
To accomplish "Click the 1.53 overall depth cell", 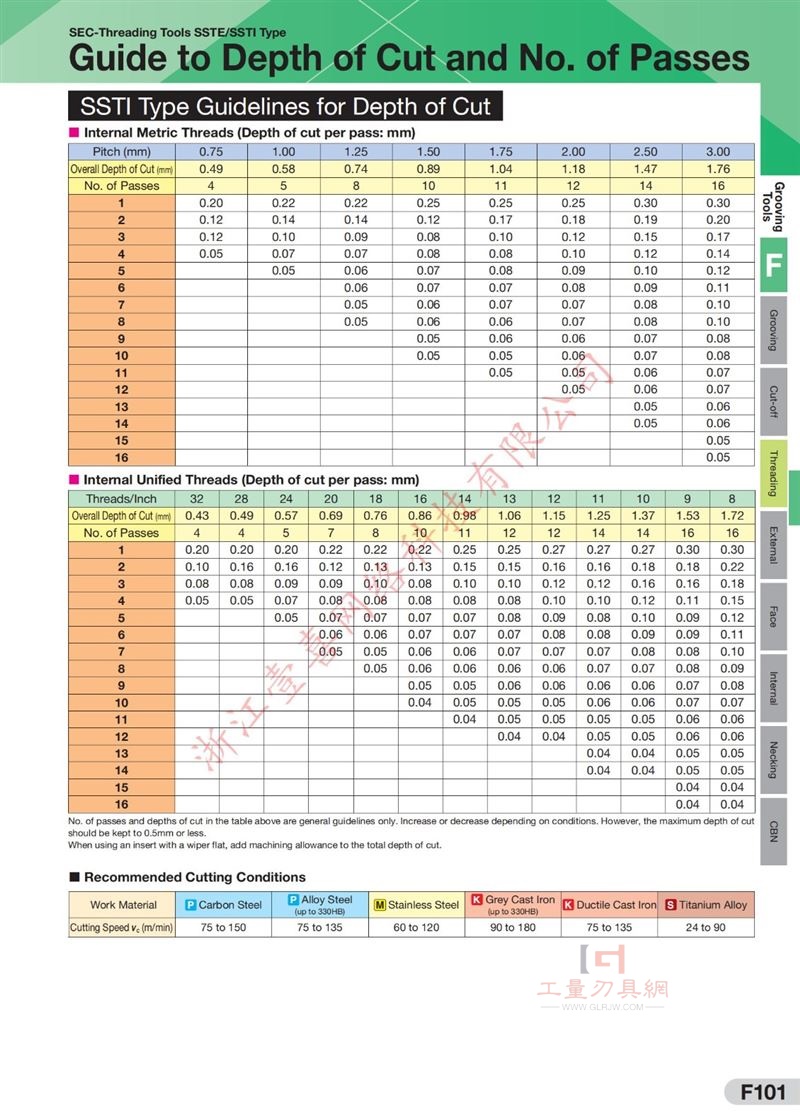I will click(x=688, y=516).
